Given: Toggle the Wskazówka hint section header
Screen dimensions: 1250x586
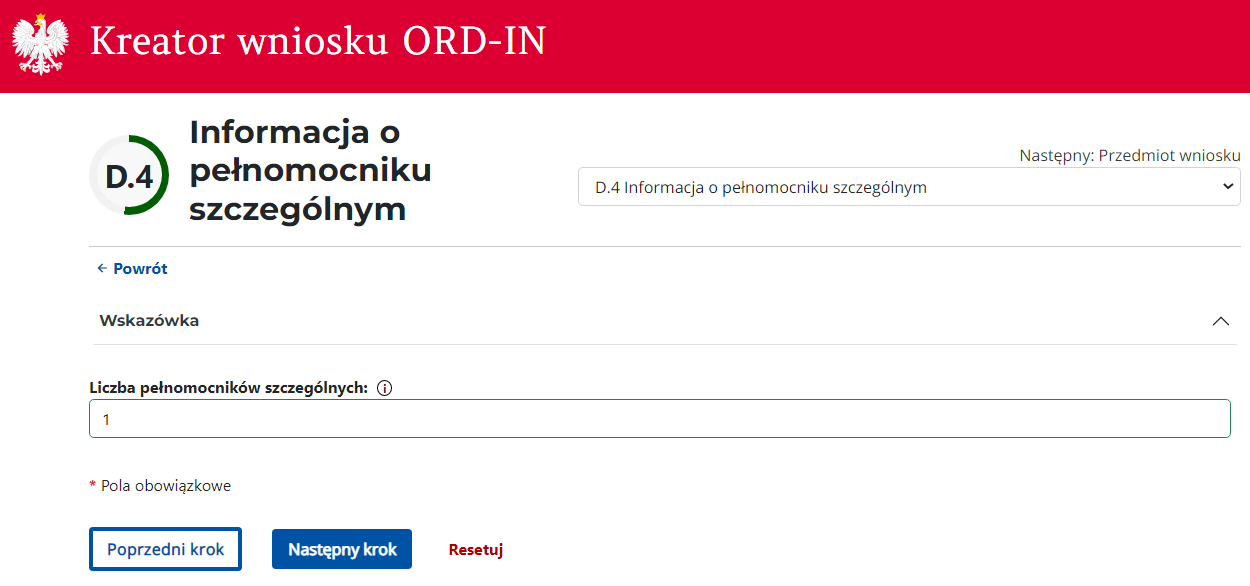Looking at the screenshot, I should coord(150,321).
